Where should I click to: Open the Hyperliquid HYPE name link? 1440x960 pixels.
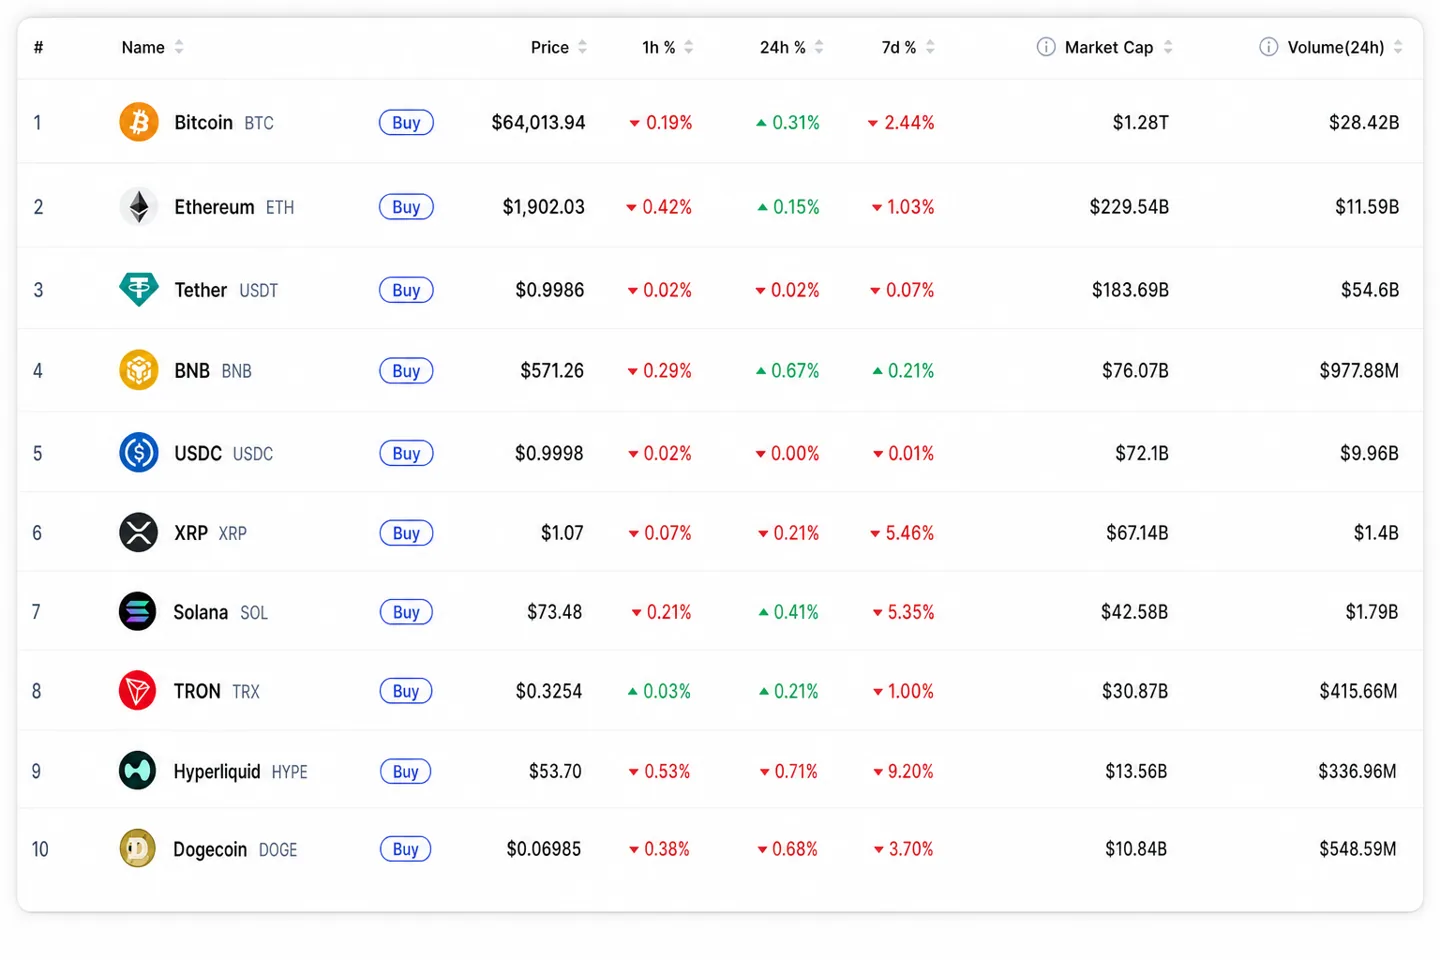(241, 771)
